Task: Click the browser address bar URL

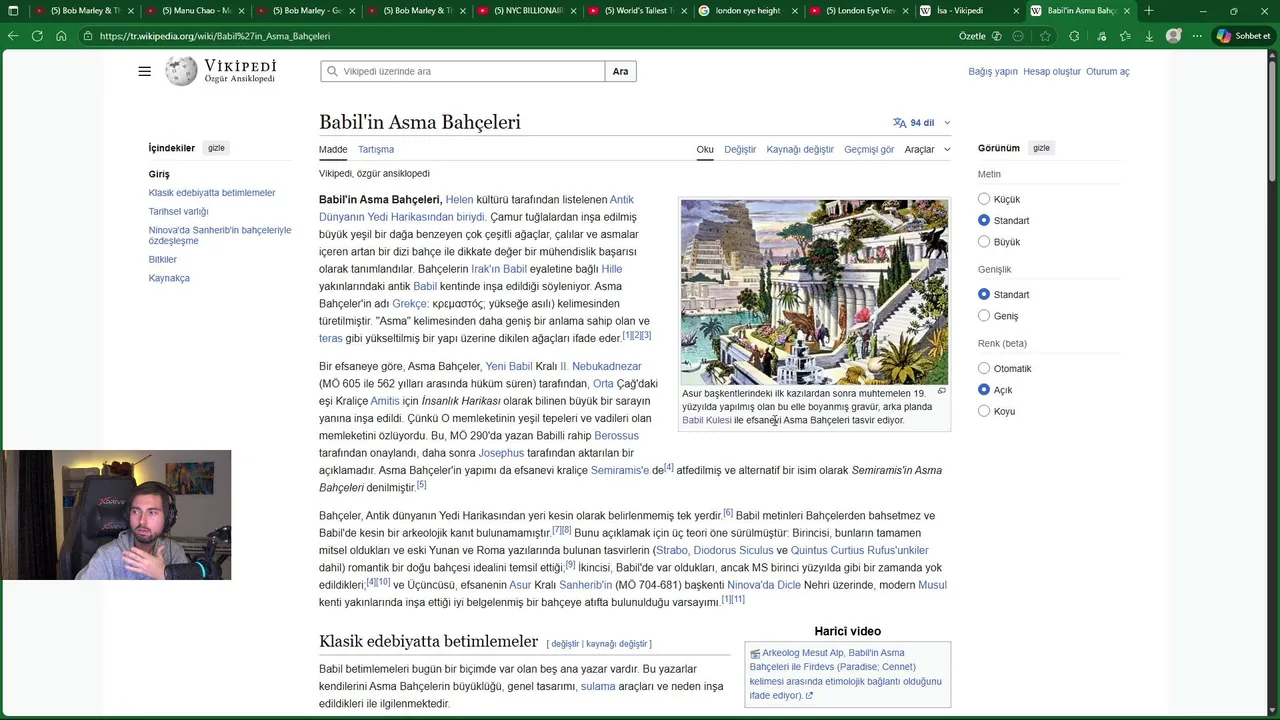Action: [x=215, y=36]
